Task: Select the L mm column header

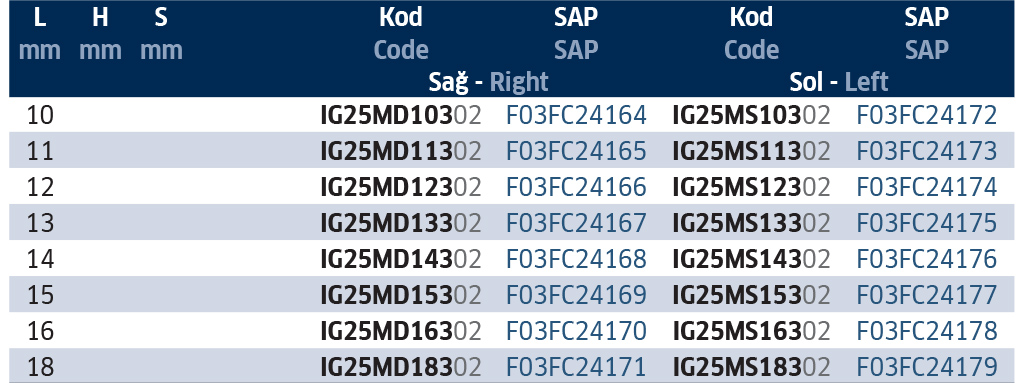Action: (x=40, y=34)
